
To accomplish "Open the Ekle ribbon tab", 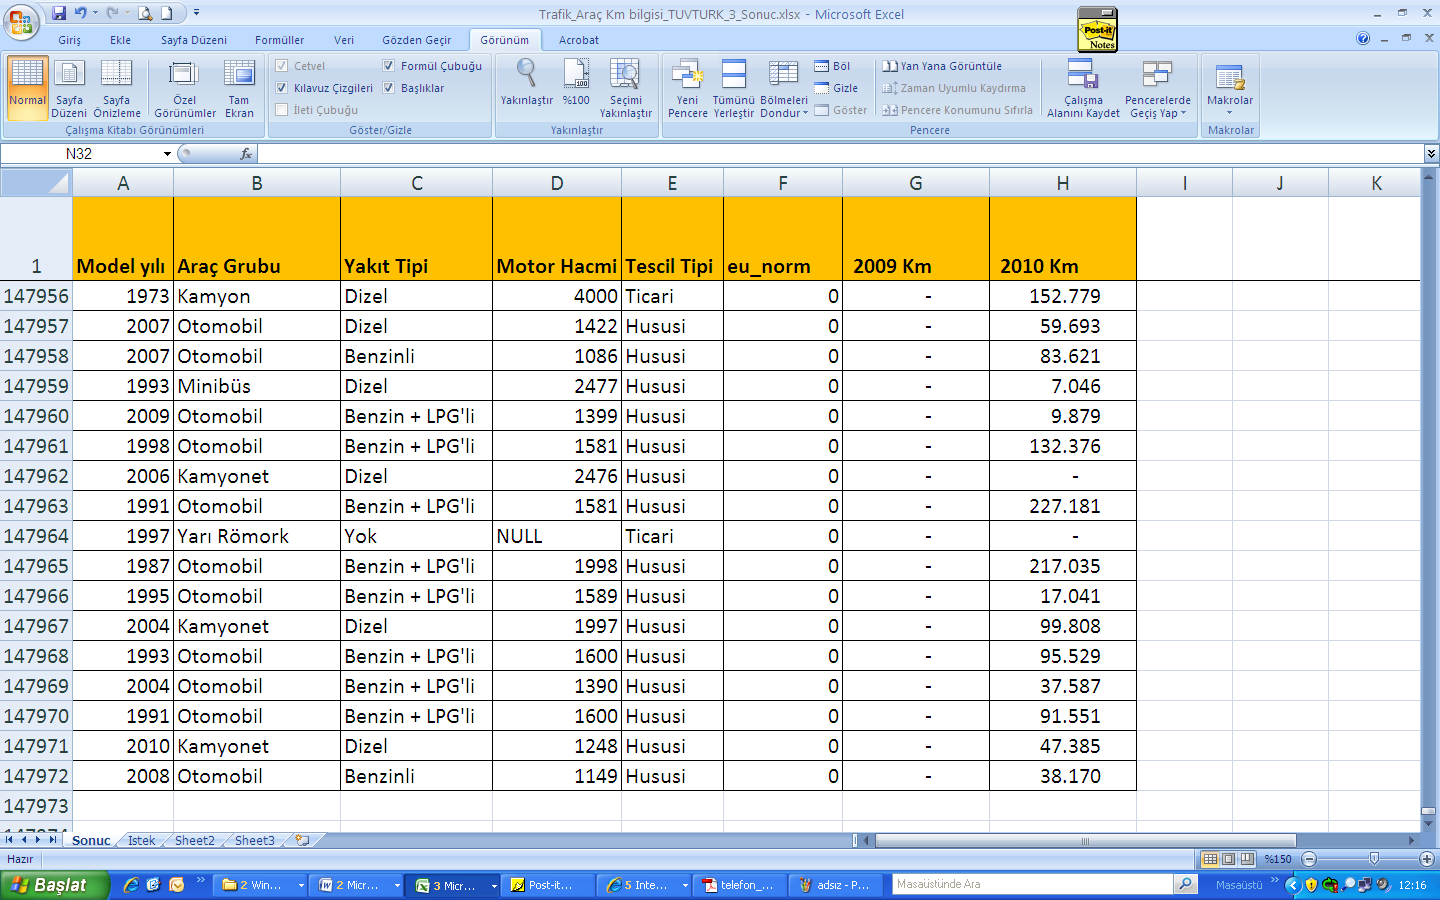I will point(121,40).
